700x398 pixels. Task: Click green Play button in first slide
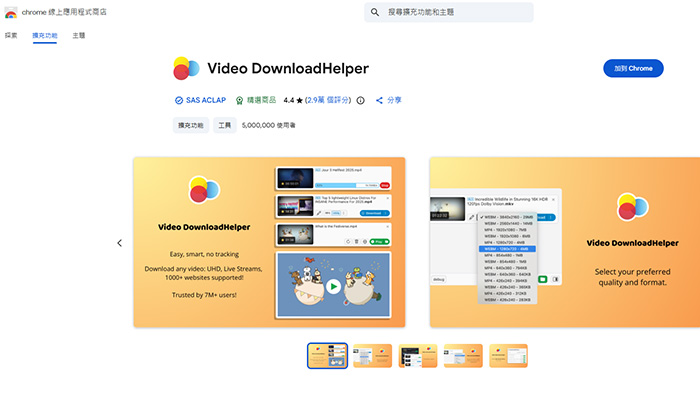(x=379, y=241)
